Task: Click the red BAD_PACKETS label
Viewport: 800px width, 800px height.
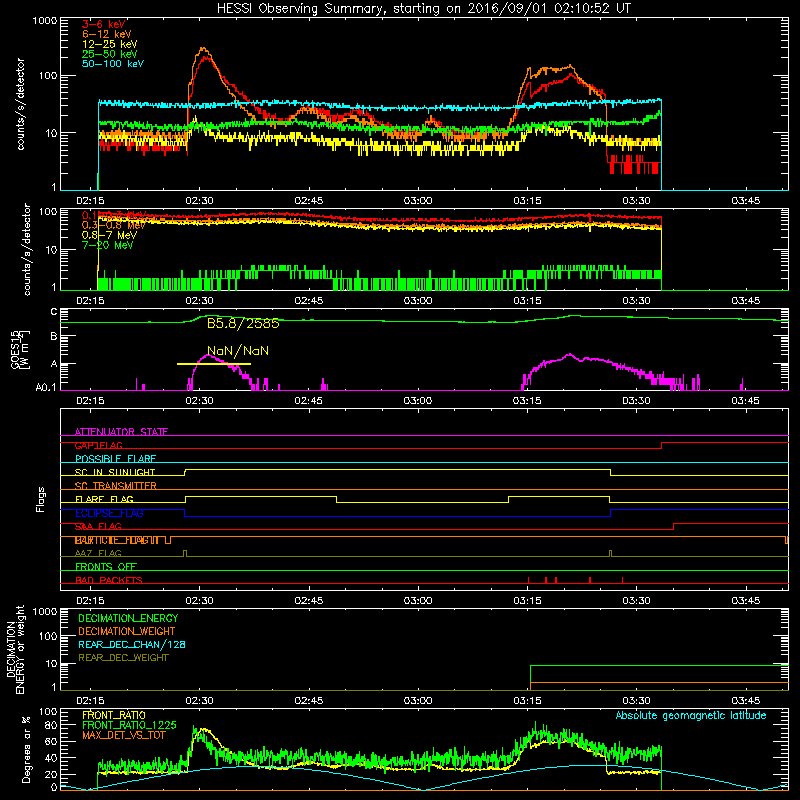Action: click(x=109, y=581)
